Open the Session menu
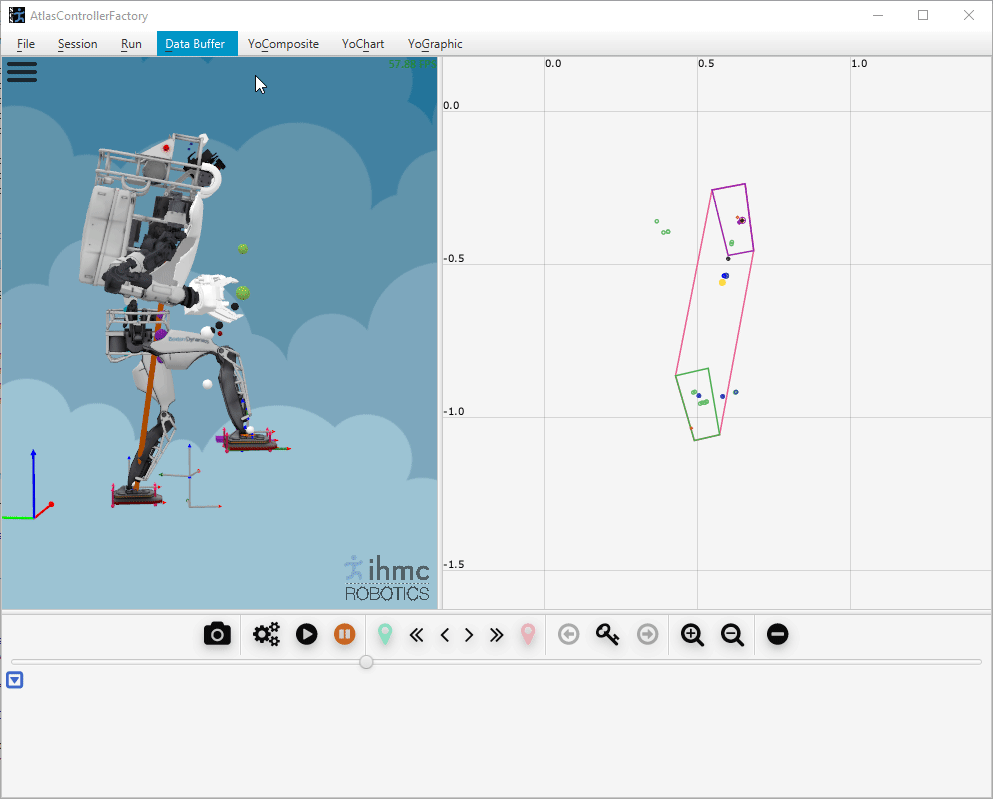This screenshot has height=799, width=993. coord(77,44)
